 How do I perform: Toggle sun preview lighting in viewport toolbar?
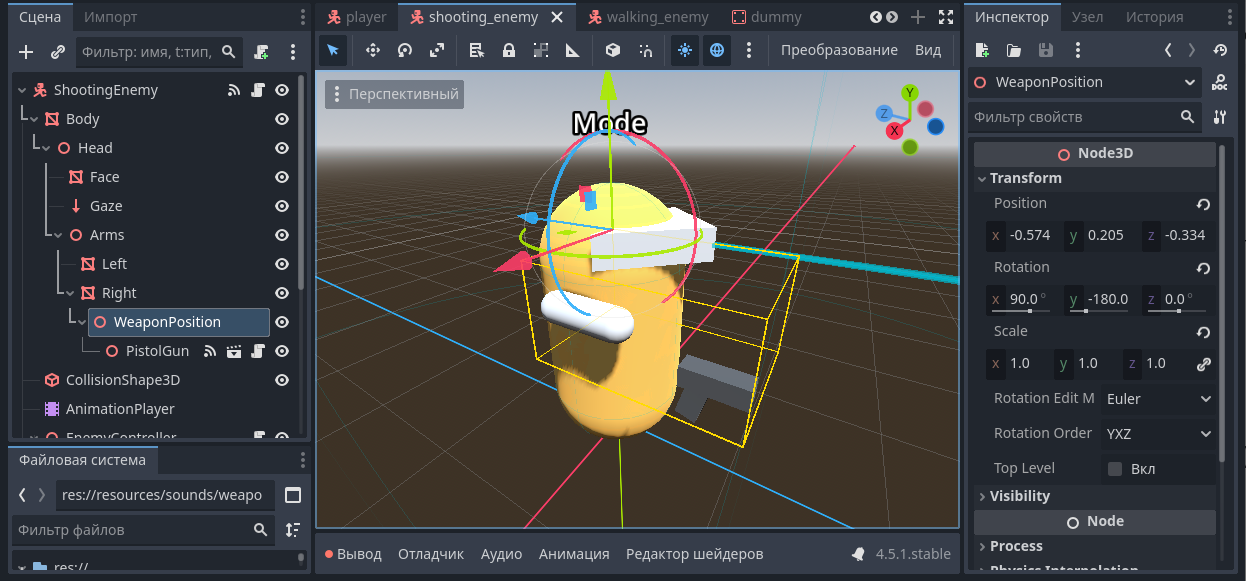click(684, 50)
